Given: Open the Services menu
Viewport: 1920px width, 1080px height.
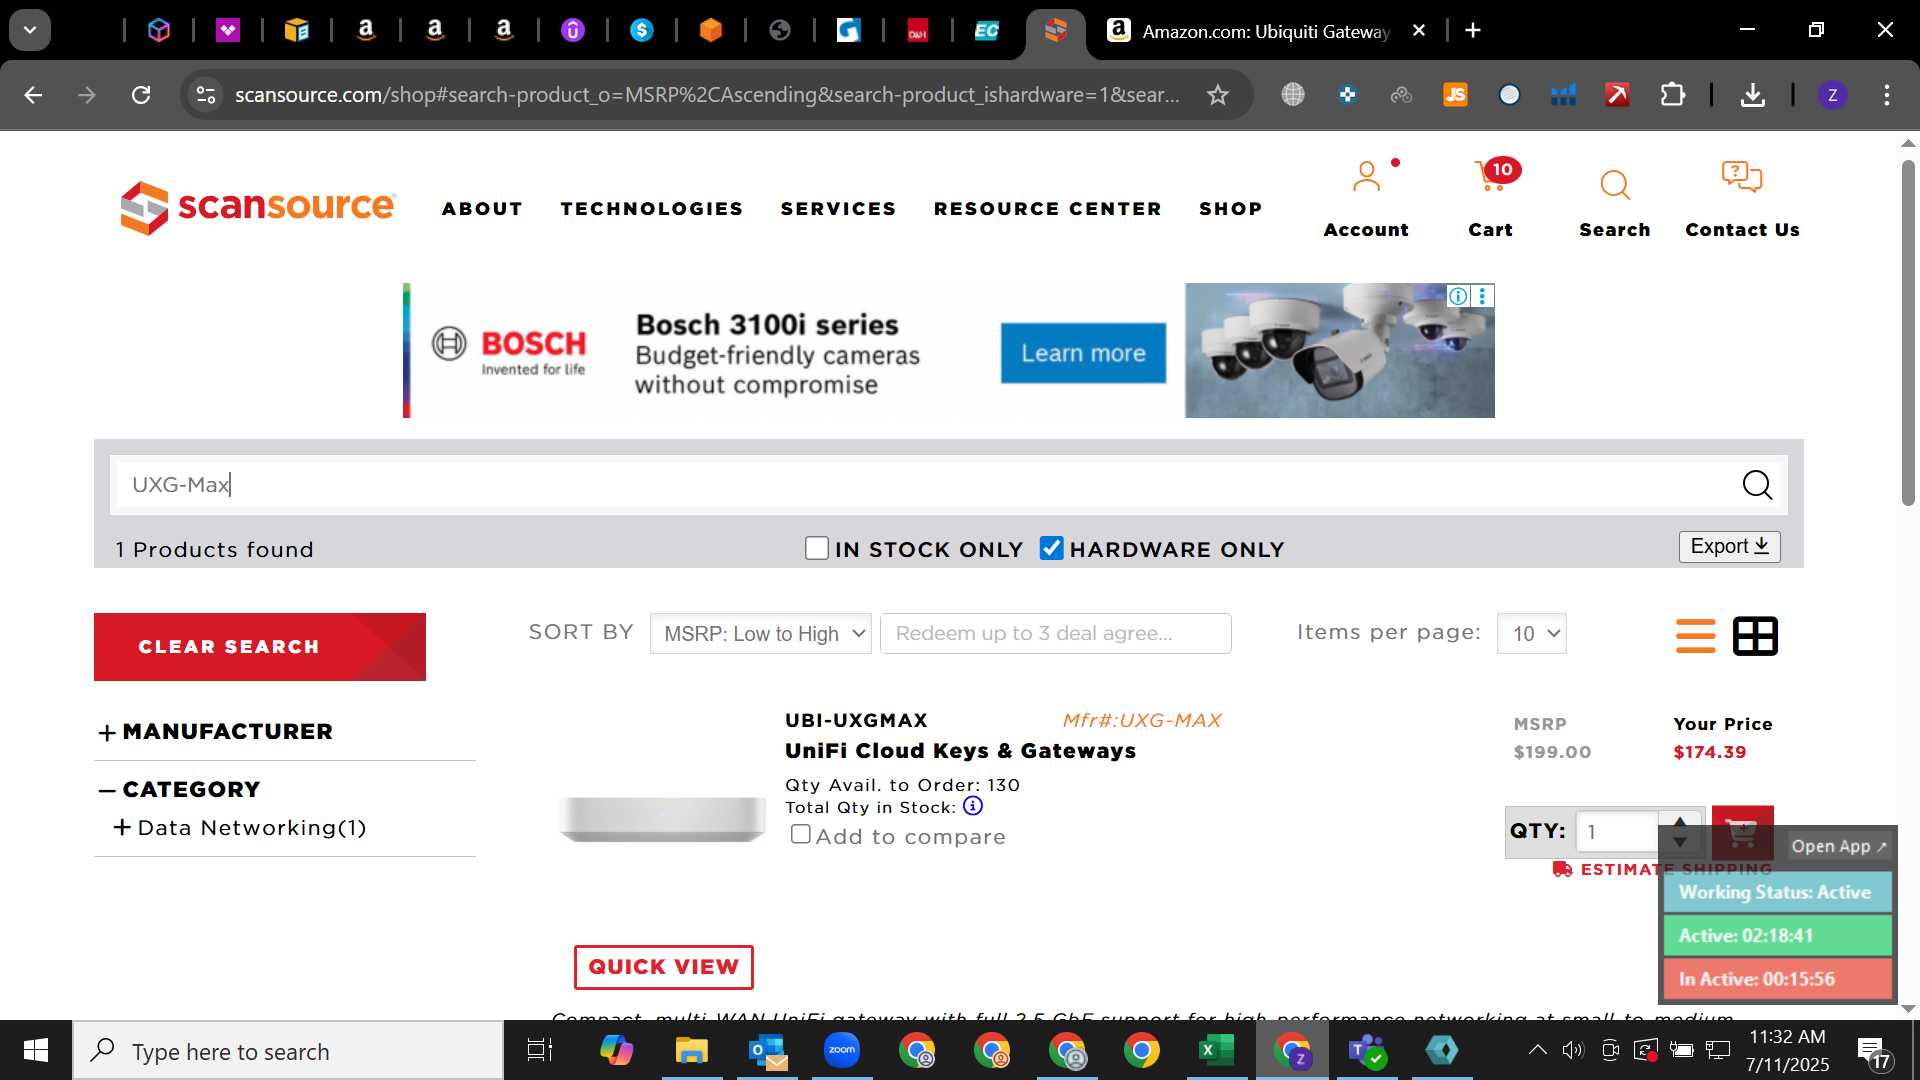Looking at the screenshot, I should tap(838, 209).
